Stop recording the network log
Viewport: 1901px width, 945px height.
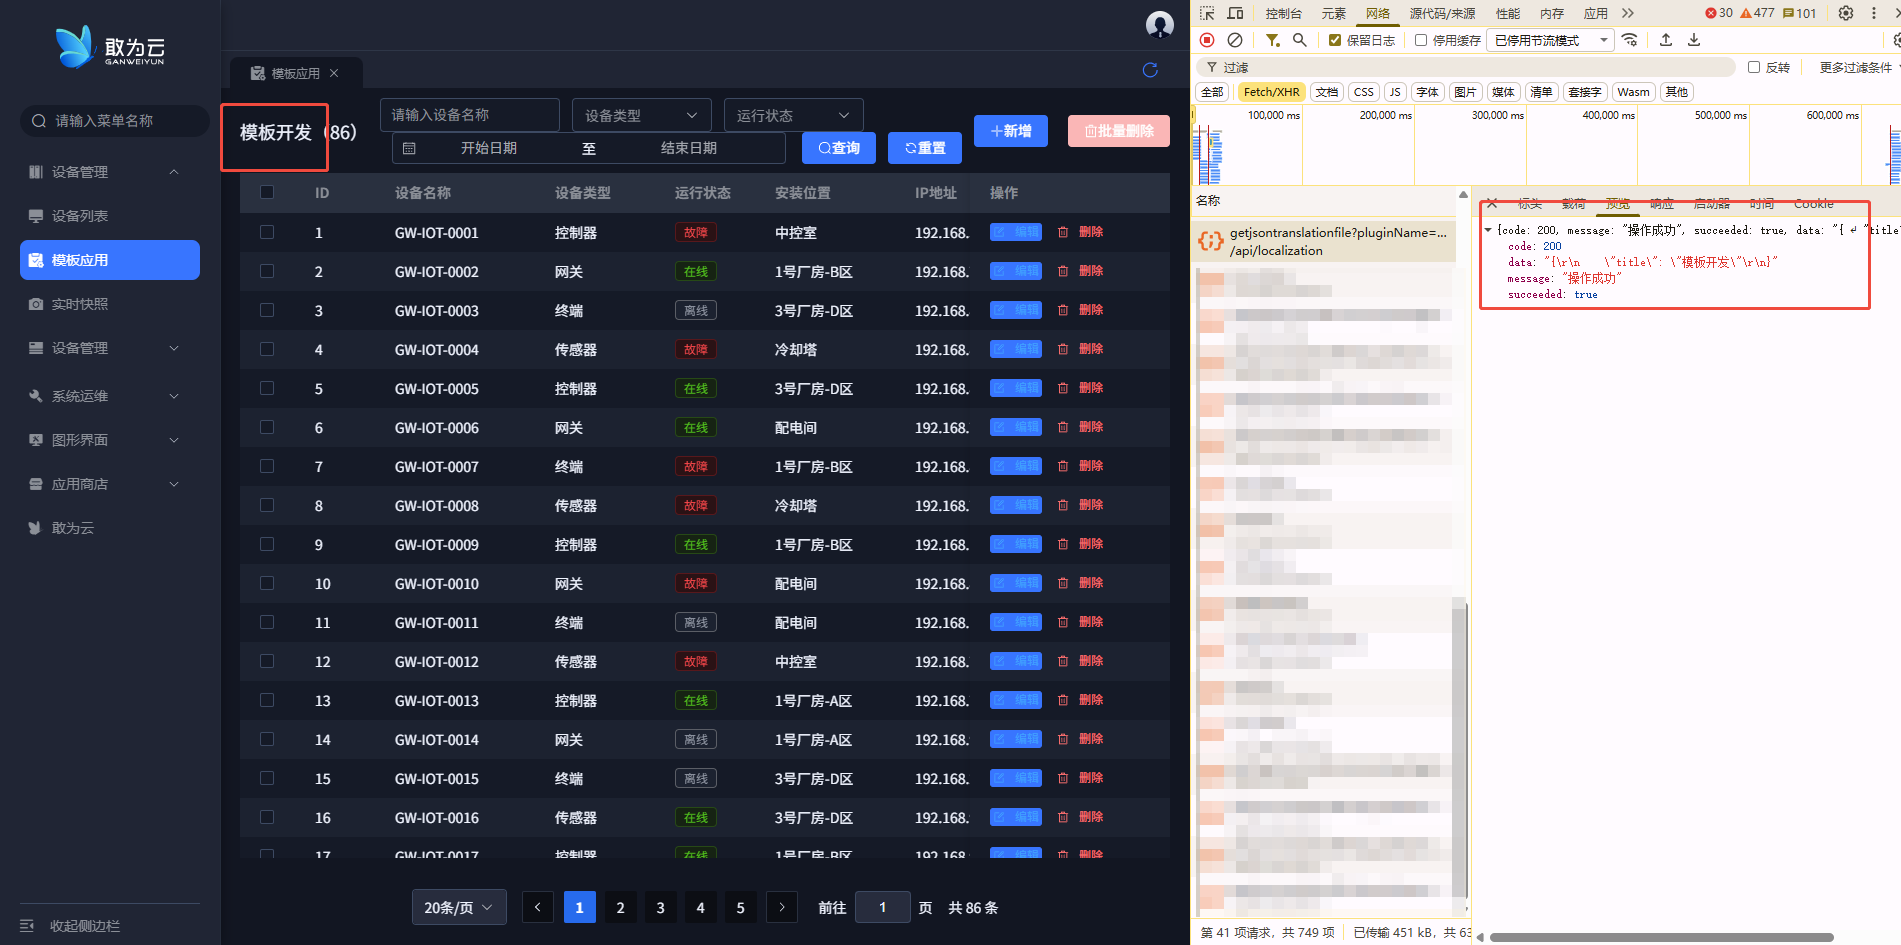[x=1207, y=40]
